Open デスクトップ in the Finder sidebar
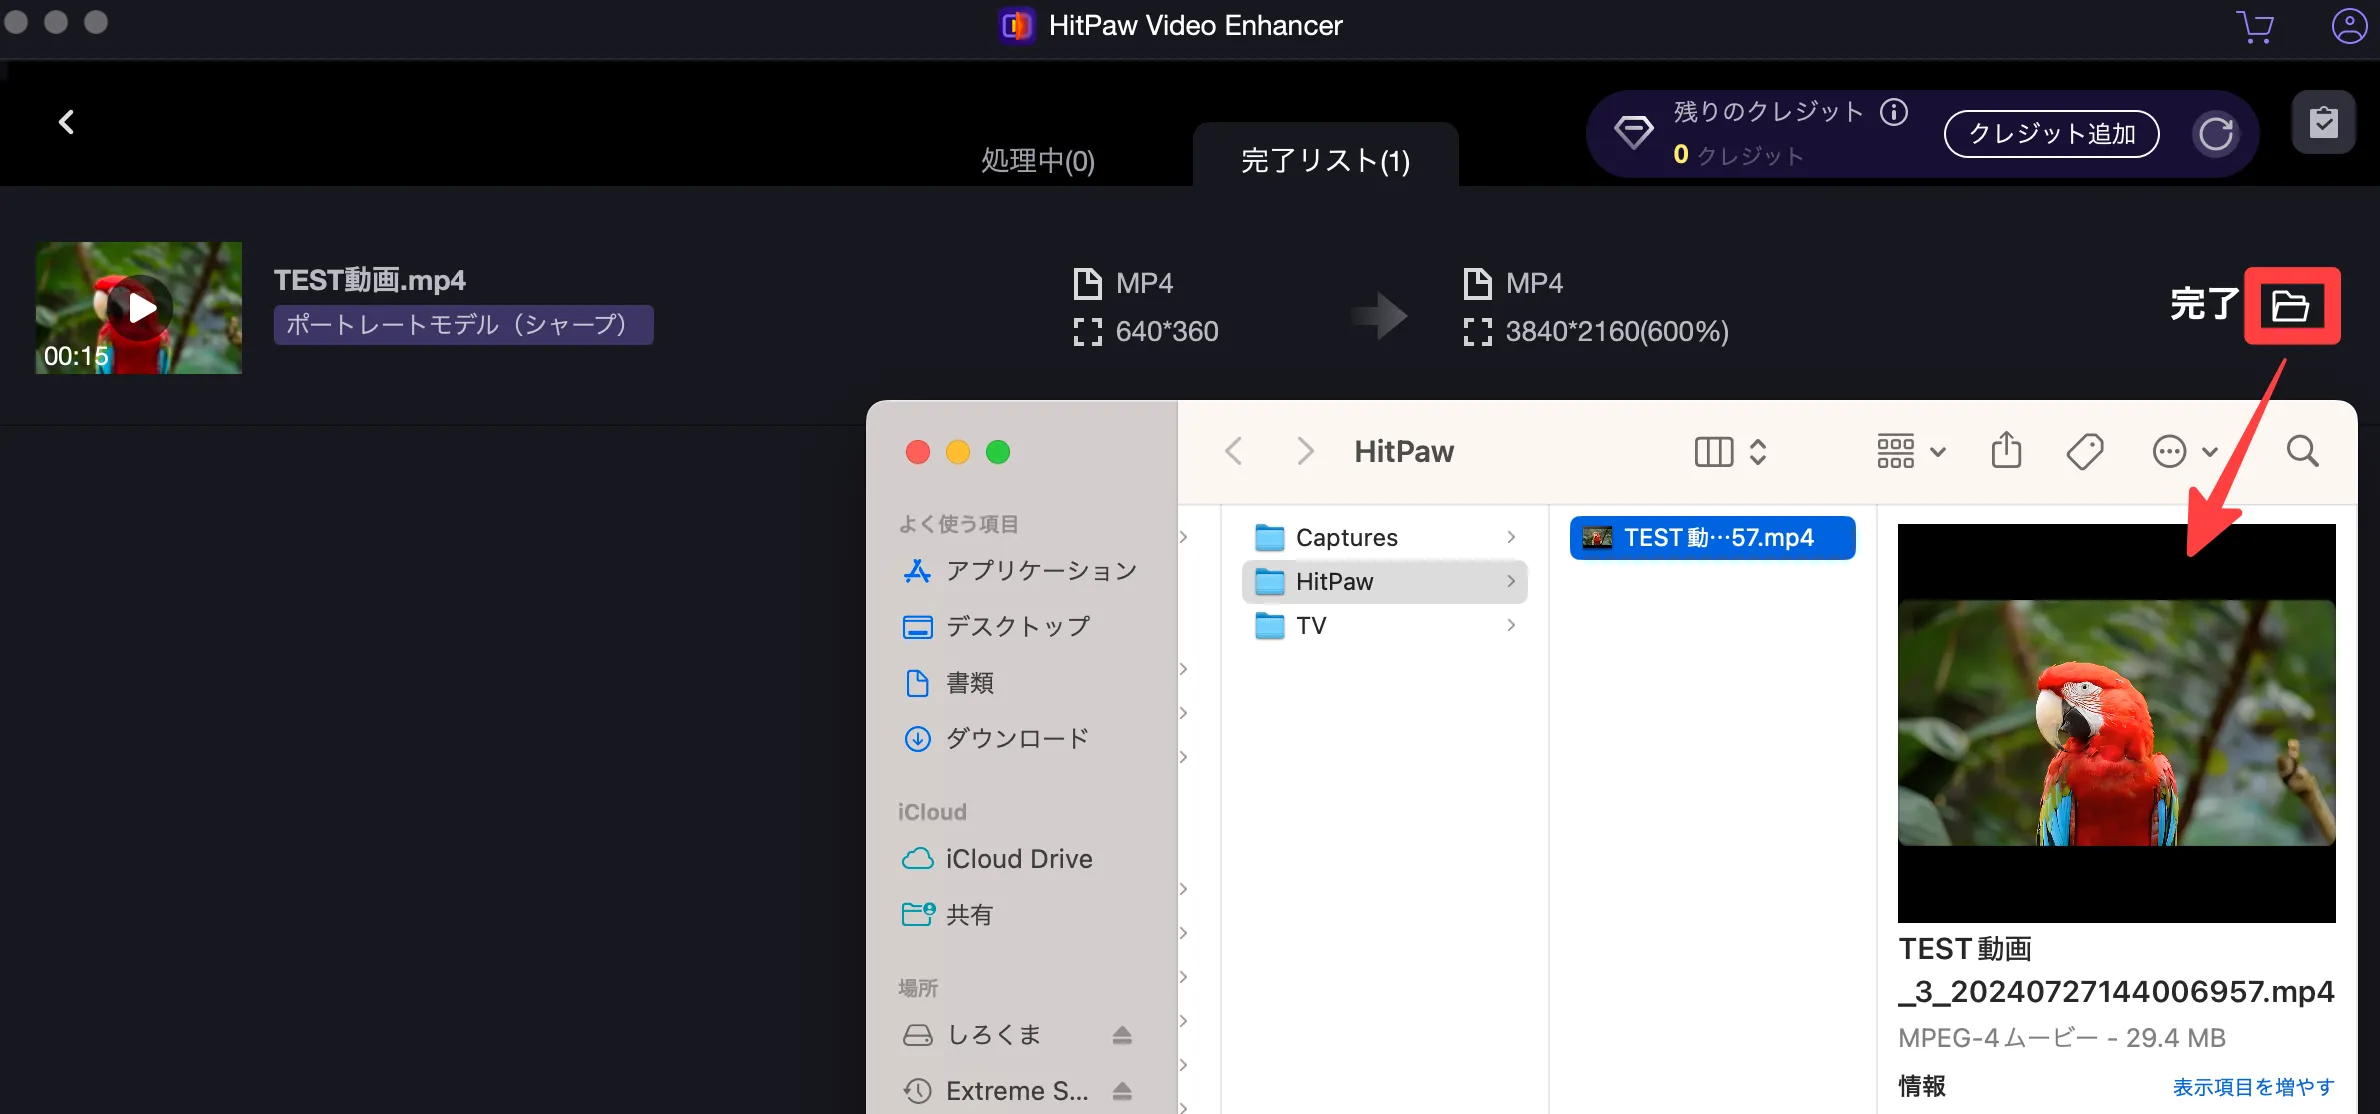 coord(996,627)
